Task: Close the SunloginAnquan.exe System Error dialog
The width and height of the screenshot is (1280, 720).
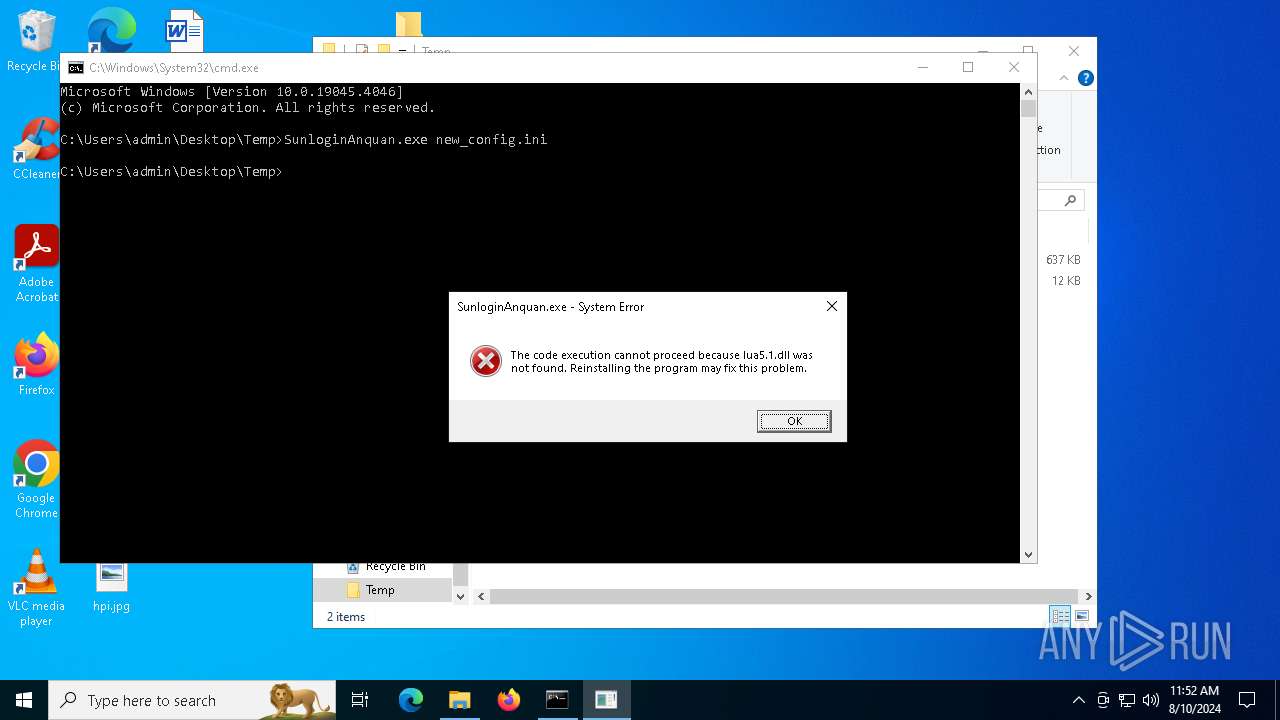Action: [x=831, y=307]
